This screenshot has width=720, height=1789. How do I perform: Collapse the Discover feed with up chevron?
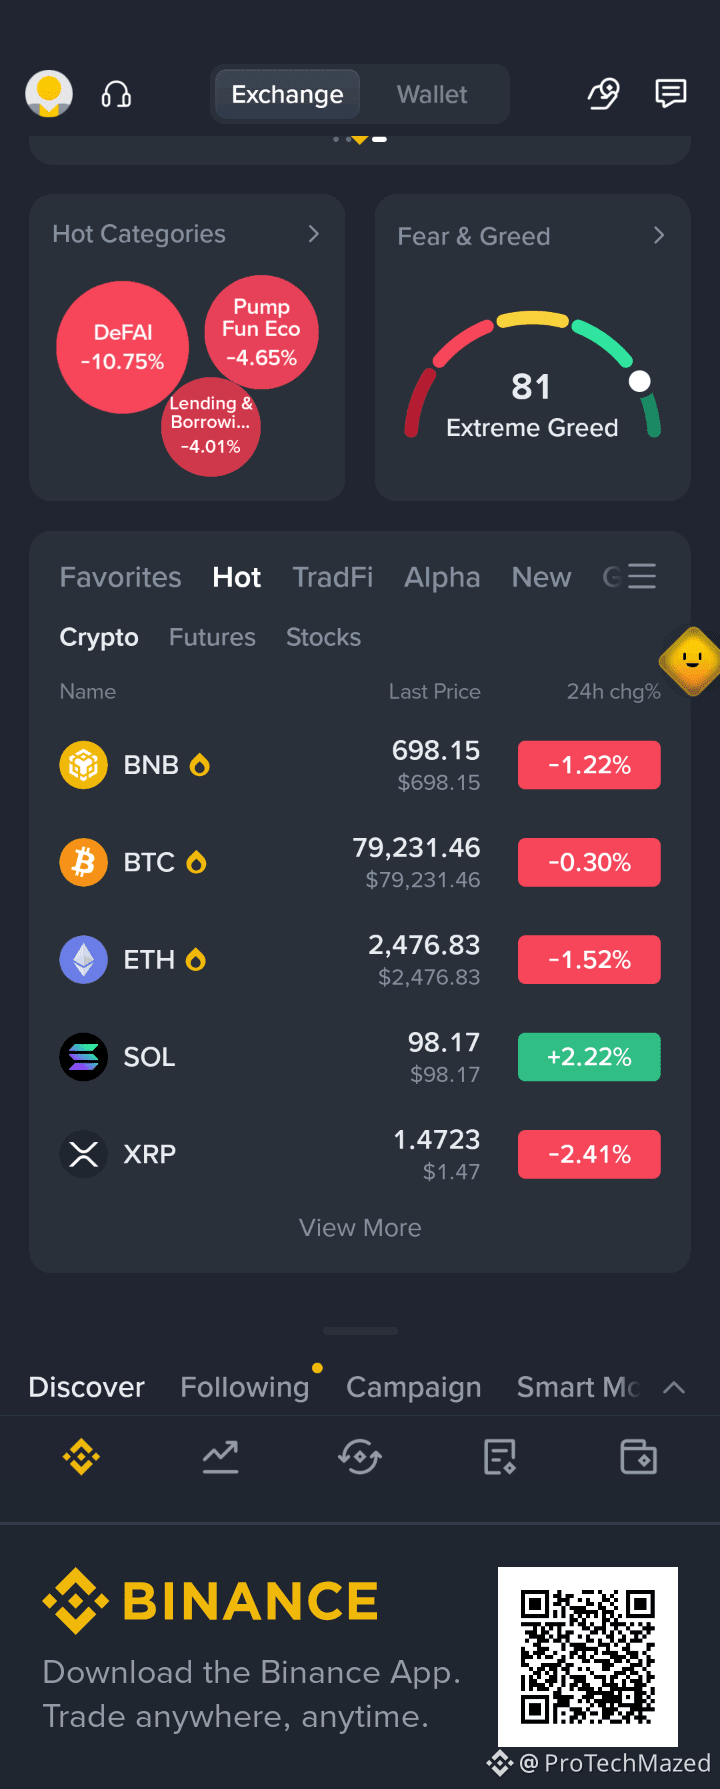(674, 1387)
